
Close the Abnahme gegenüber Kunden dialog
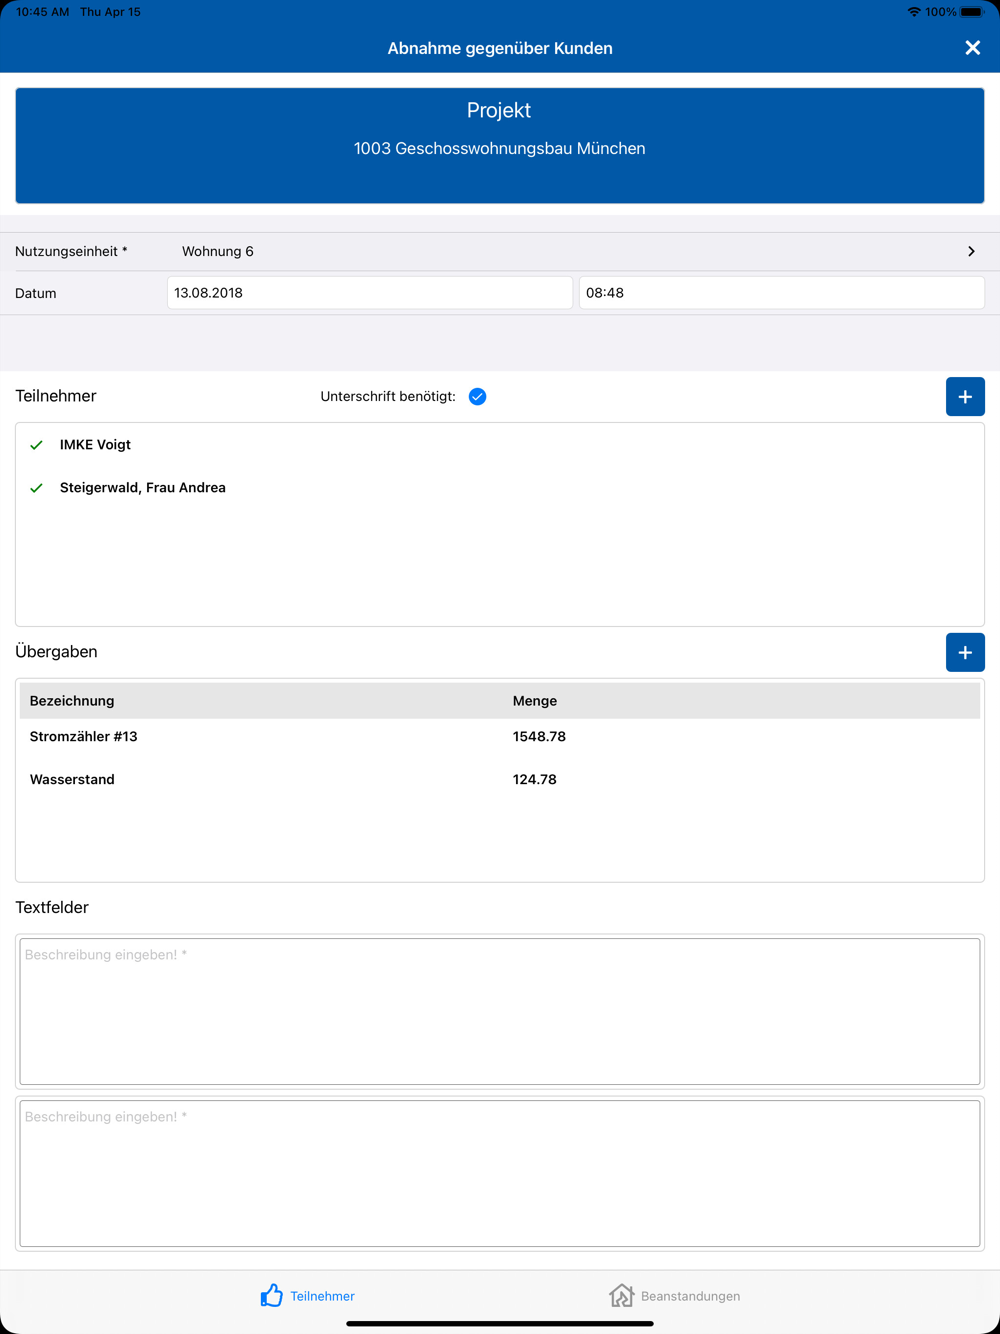coord(972,48)
